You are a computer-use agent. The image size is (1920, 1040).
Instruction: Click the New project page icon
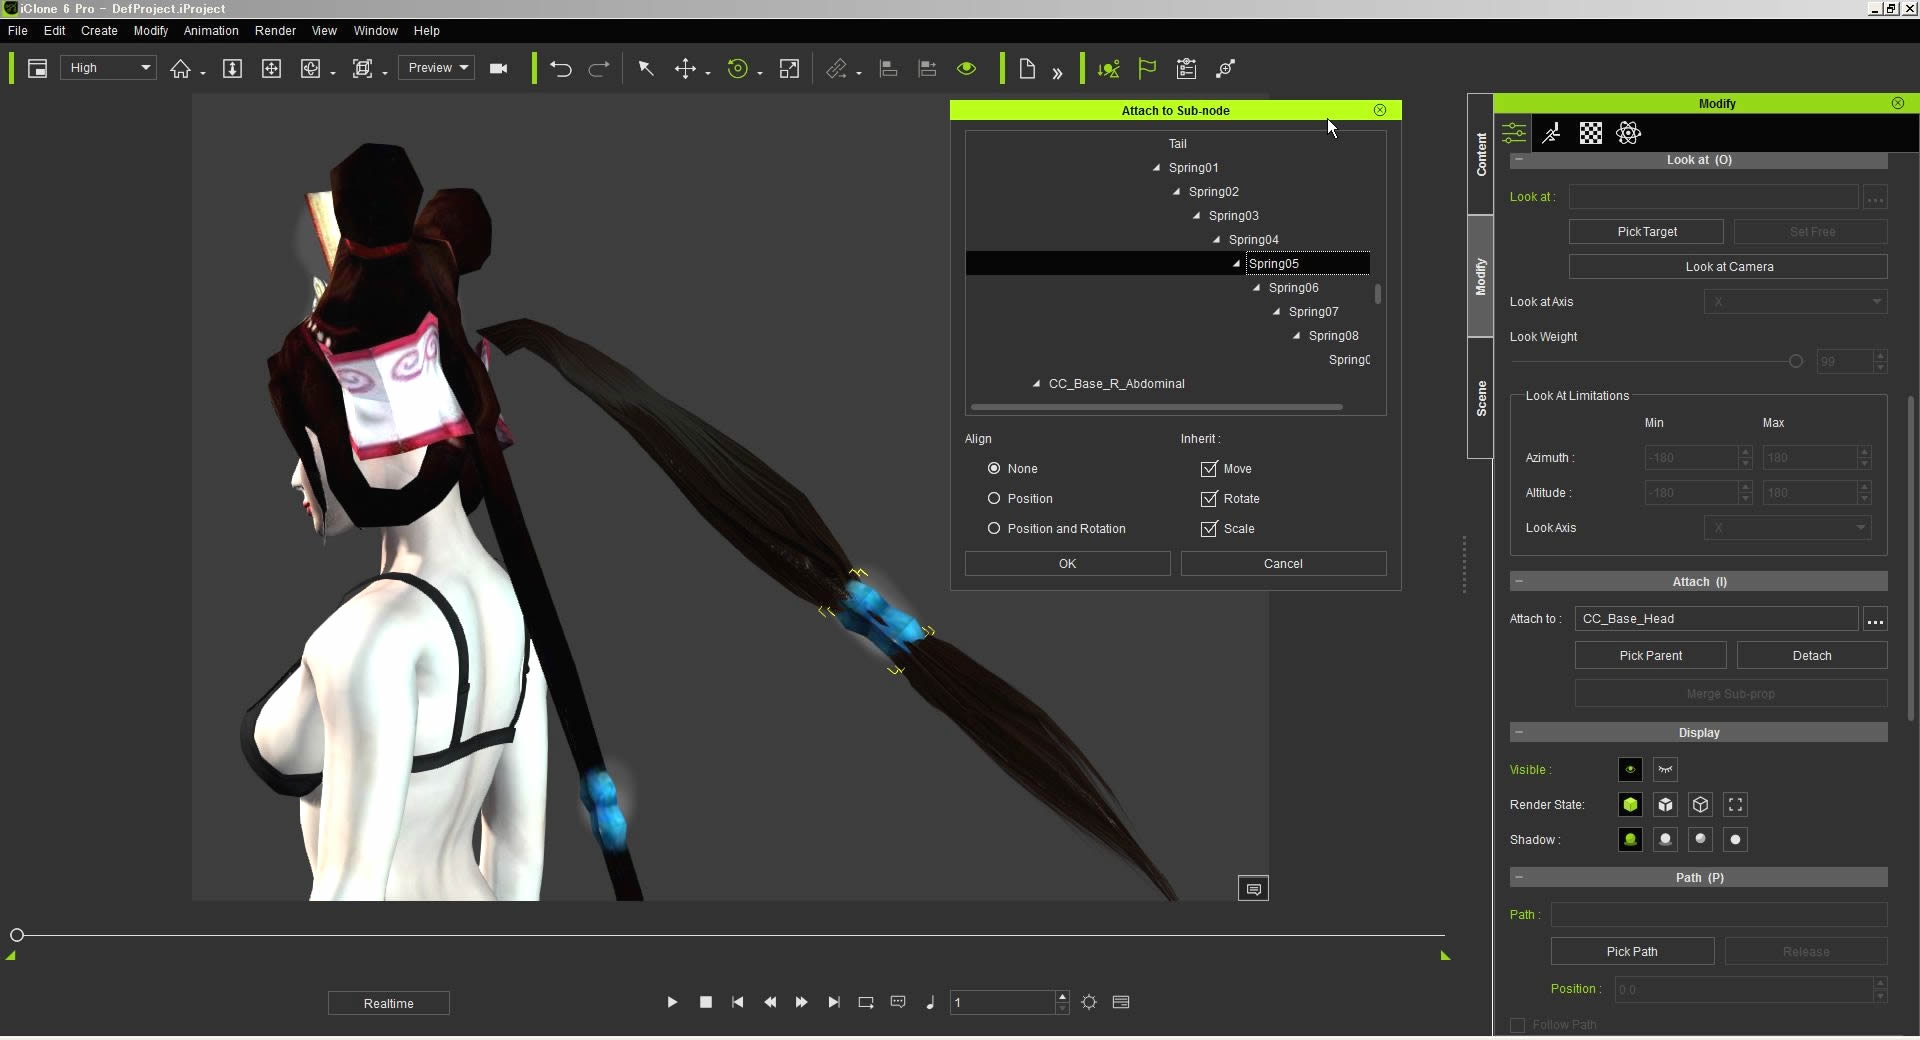[x=1027, y=69]
